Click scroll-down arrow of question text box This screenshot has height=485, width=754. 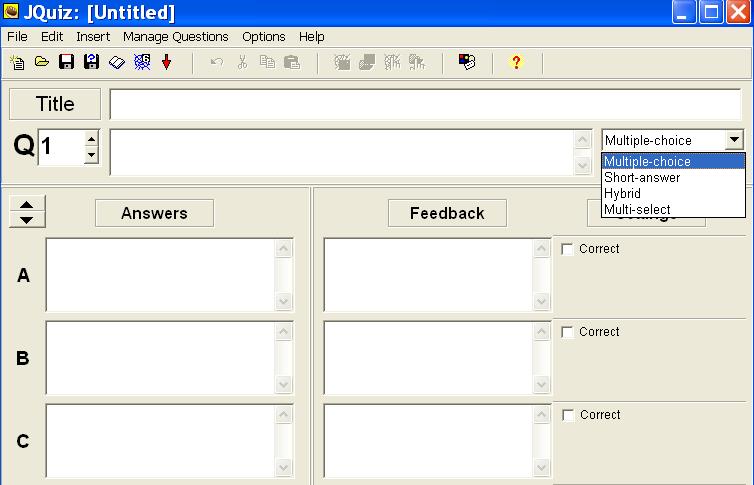[583, 165]
